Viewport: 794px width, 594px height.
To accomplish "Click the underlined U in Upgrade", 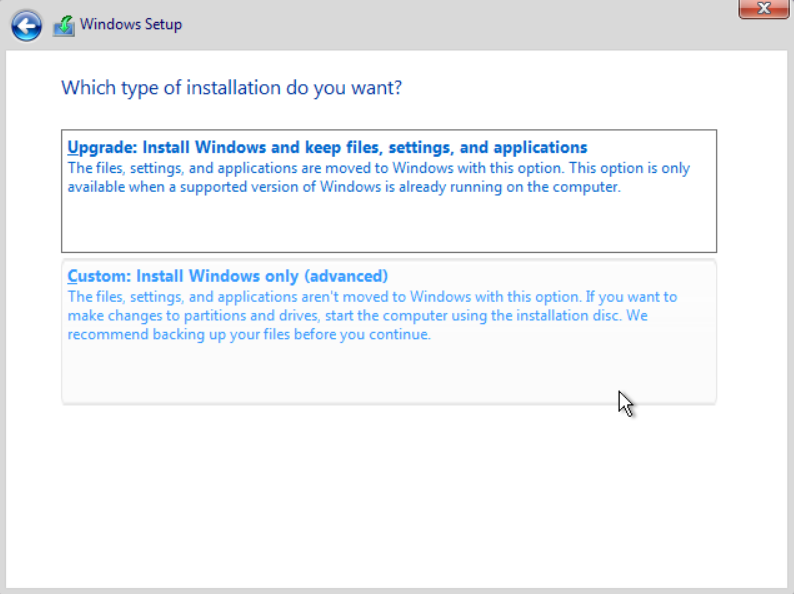I will 73,147.
